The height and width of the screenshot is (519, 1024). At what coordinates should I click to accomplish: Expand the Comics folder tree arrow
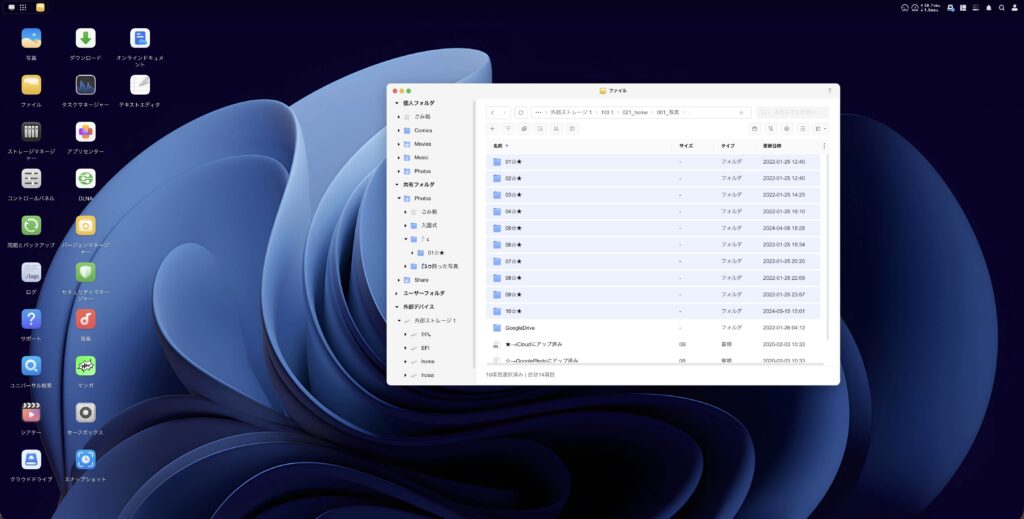(399, 130)
